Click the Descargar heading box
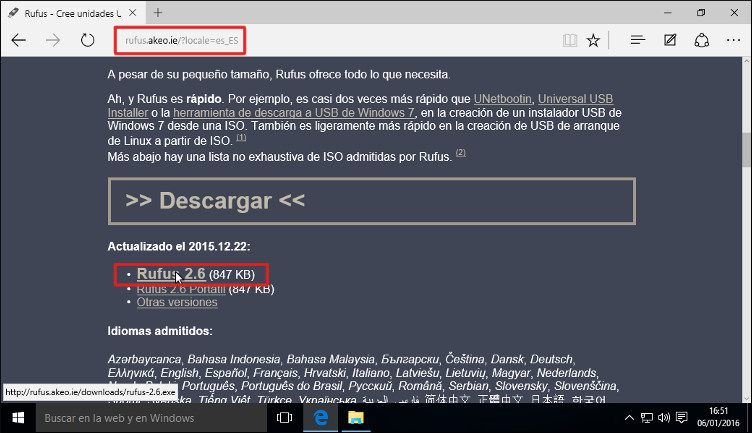This screenshot has height=433, width=752. tap(372, 201)
